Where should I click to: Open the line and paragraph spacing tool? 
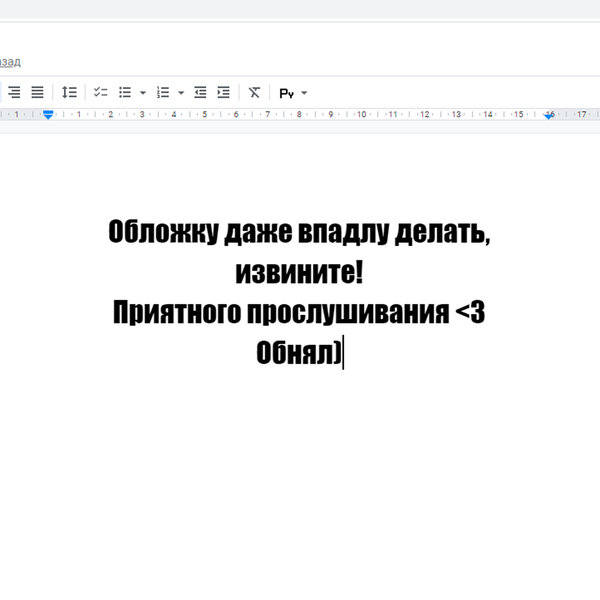point(69,92)
